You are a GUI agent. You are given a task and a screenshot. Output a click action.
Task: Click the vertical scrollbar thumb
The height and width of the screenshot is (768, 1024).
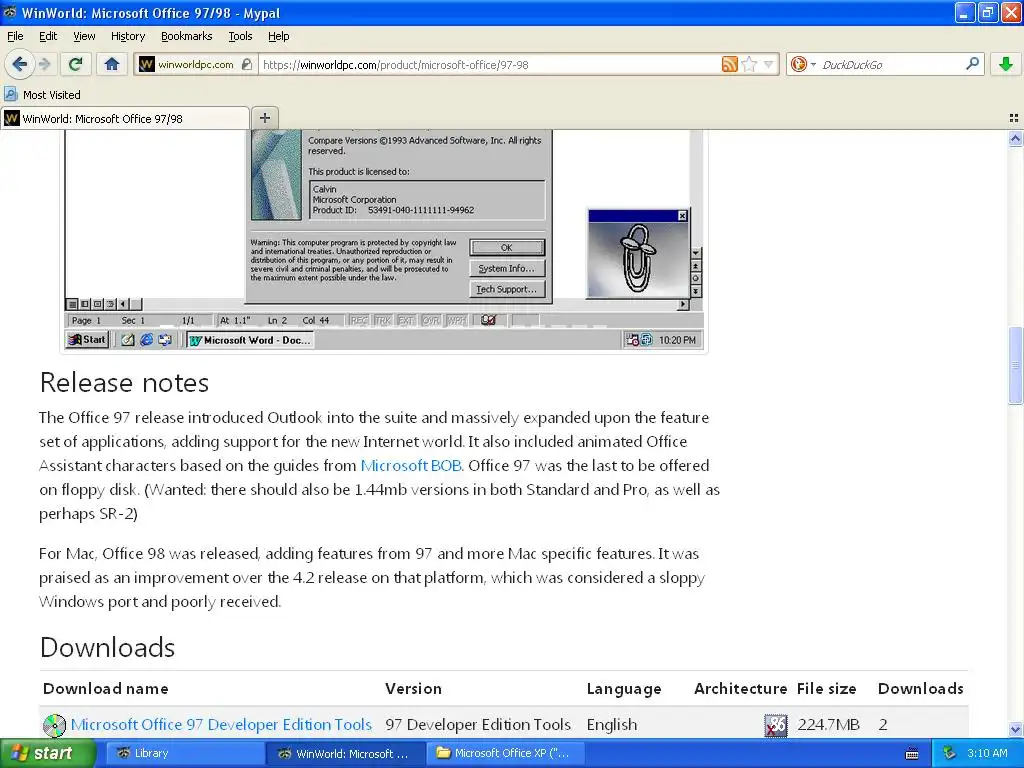tap(1015, 364)
